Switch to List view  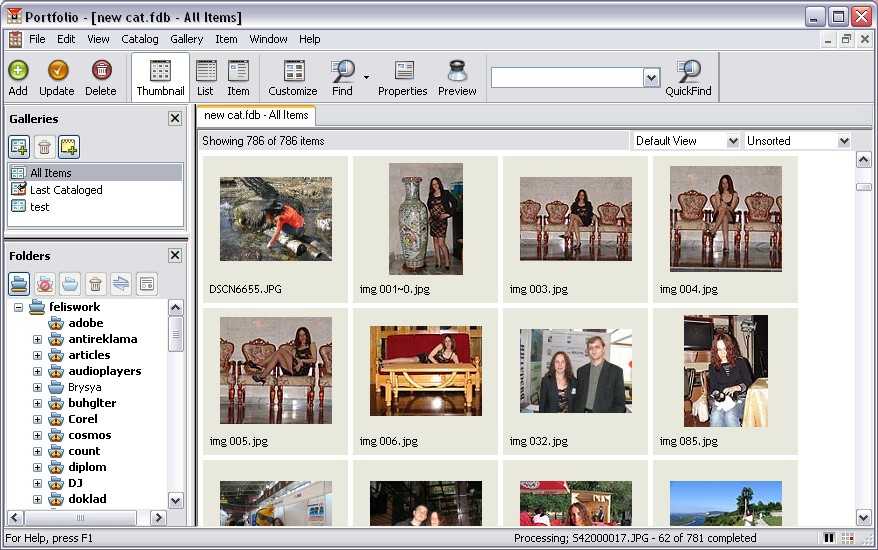pos(205,78)
